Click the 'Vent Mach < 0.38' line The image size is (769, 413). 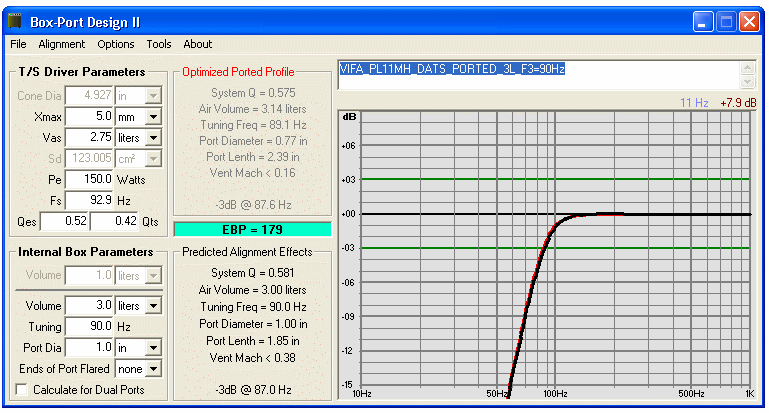(x=253, y=358)
